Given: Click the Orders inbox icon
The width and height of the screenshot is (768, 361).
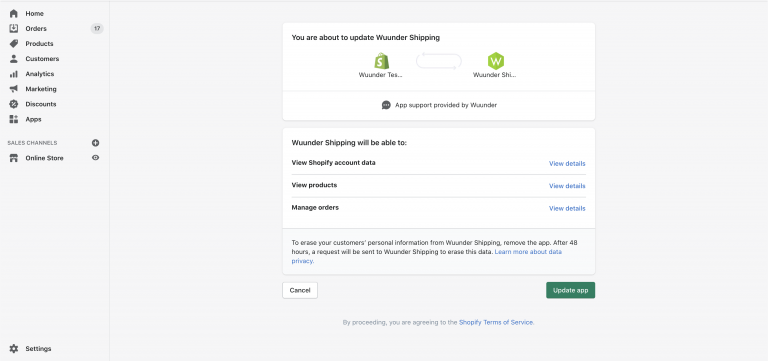Looking at the screenshot, I should click(x=14, y=28).
